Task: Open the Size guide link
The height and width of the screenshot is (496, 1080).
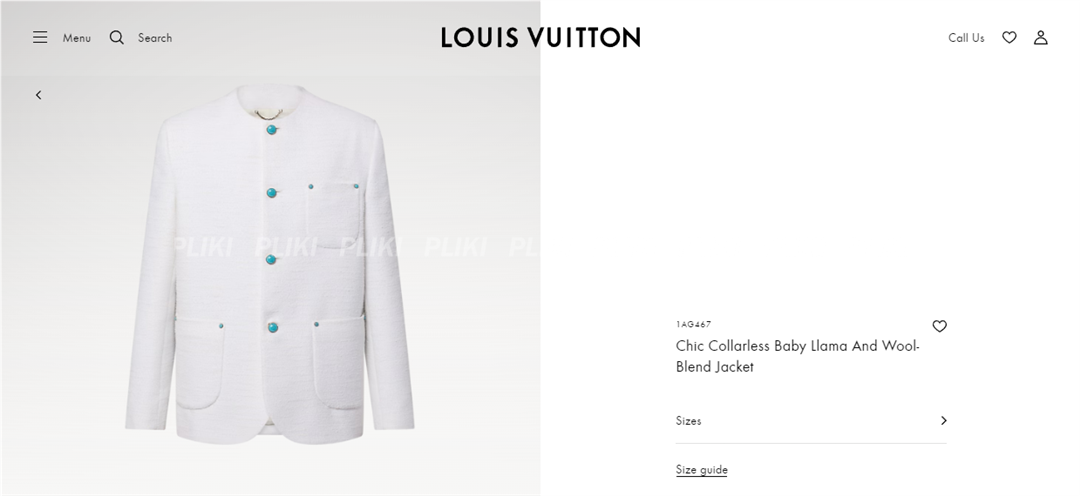Action: [701, 470]
